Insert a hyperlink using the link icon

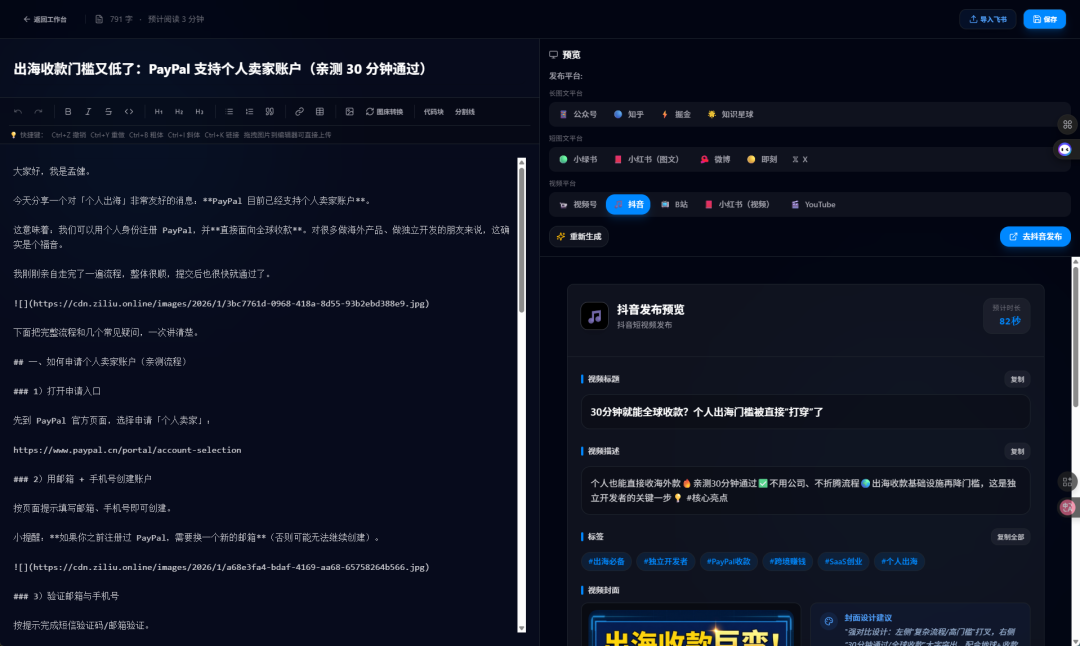(x=299, y=112)
